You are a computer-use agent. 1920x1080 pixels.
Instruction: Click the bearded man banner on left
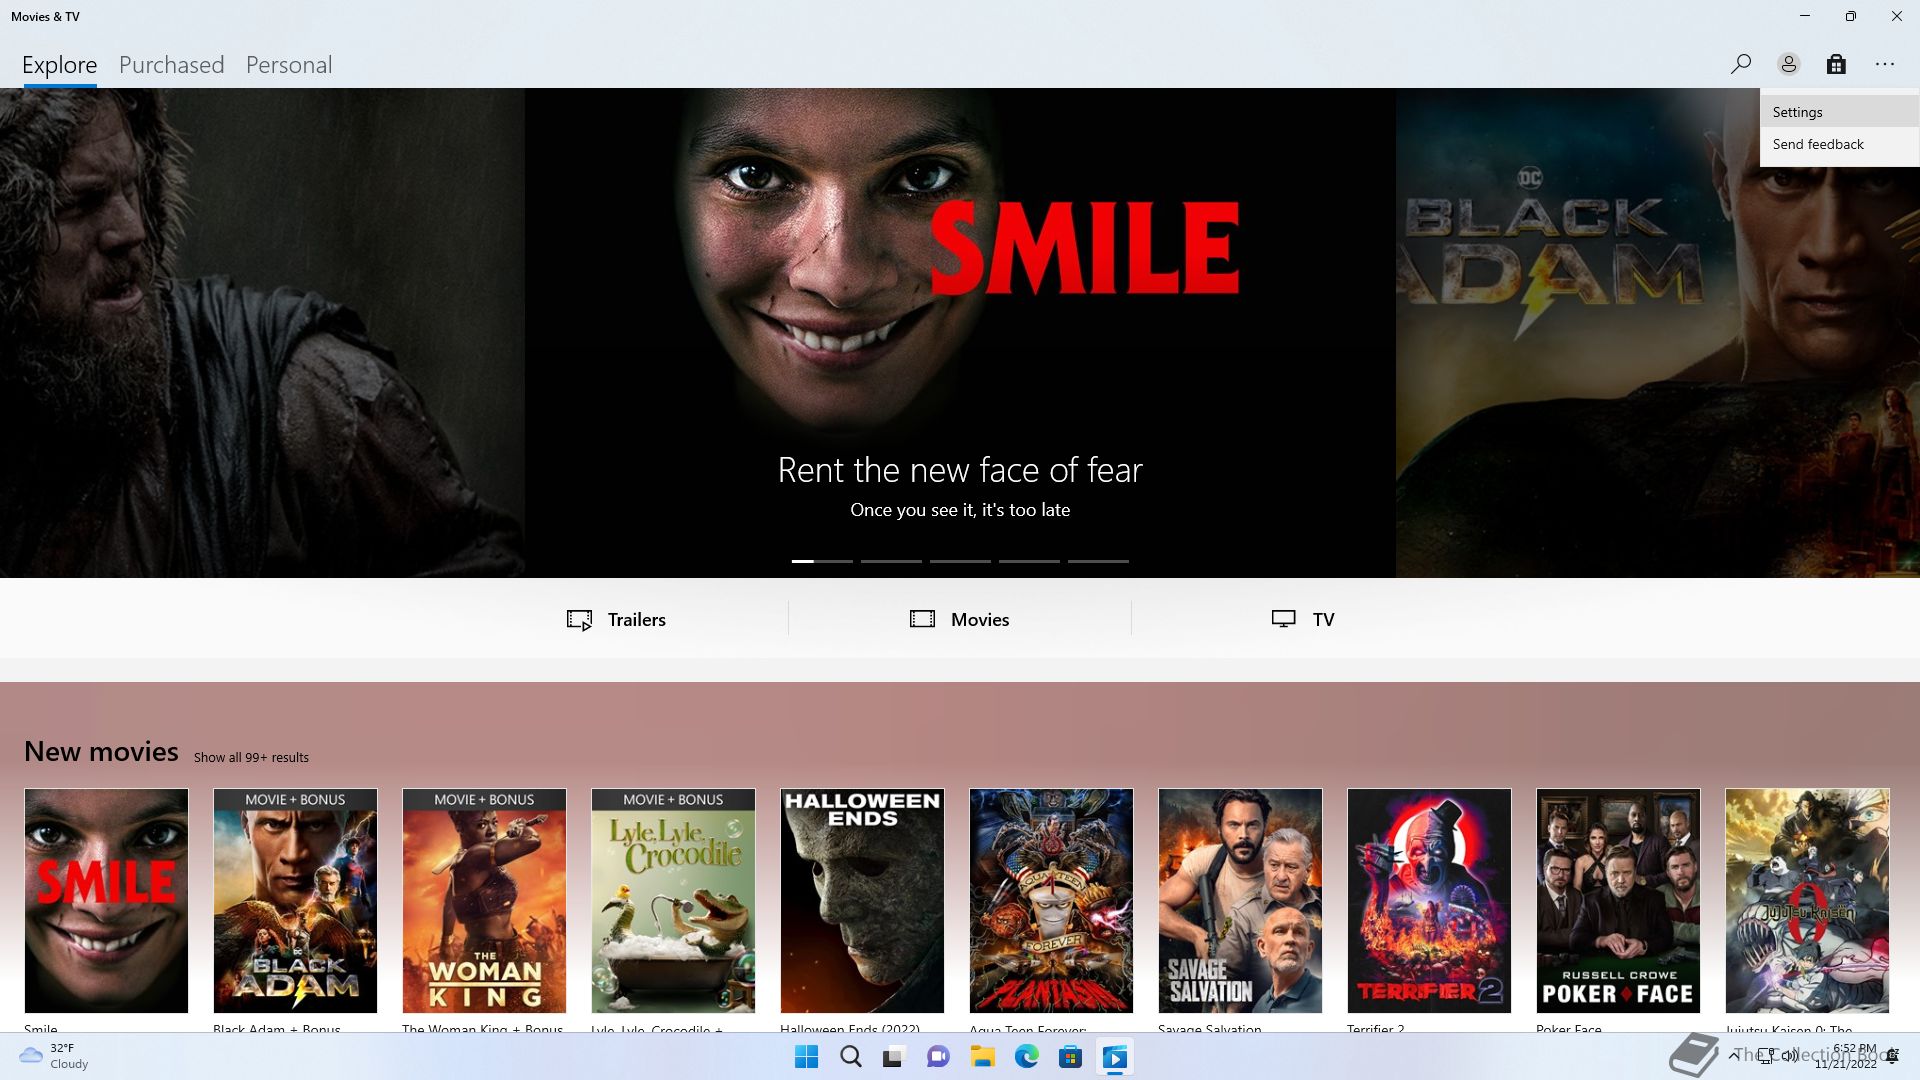(262, 333)
